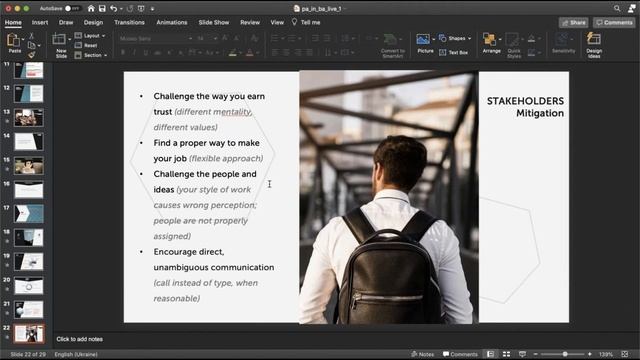Toggle AutoSave switch

tap(73, 9)
